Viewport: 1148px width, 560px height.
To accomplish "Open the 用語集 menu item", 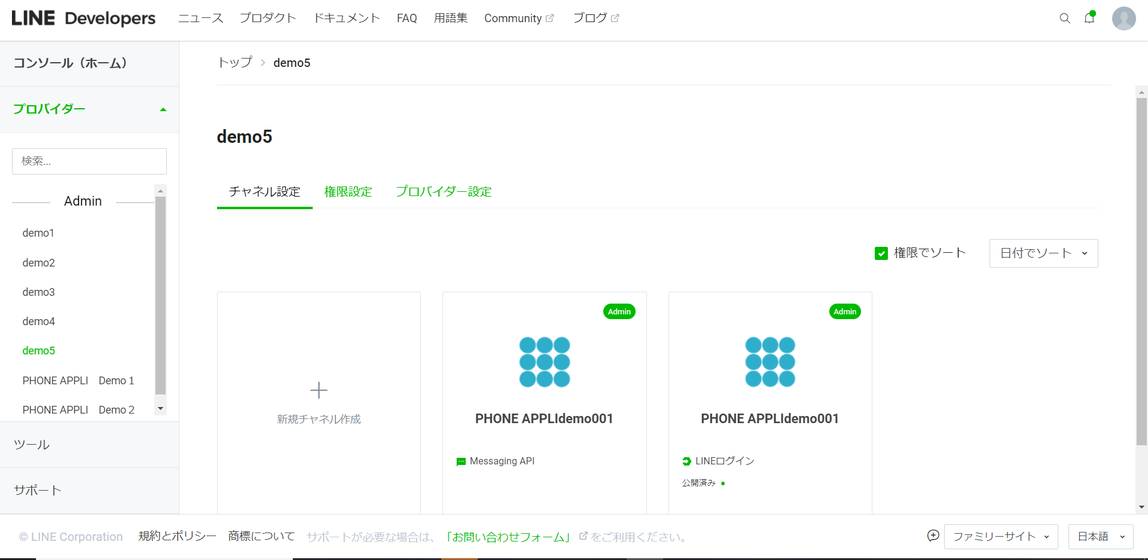I will click(450, 18).
